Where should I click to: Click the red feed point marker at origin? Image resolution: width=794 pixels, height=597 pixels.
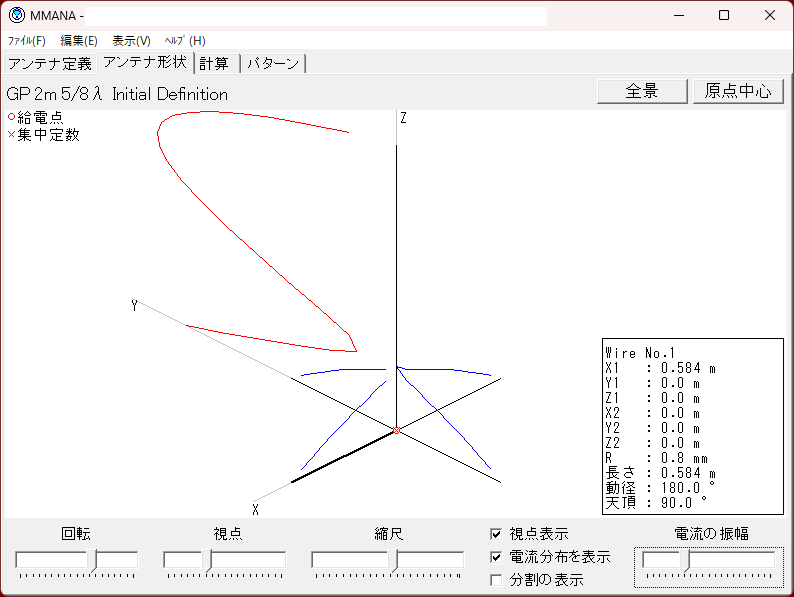pos(397,430)
